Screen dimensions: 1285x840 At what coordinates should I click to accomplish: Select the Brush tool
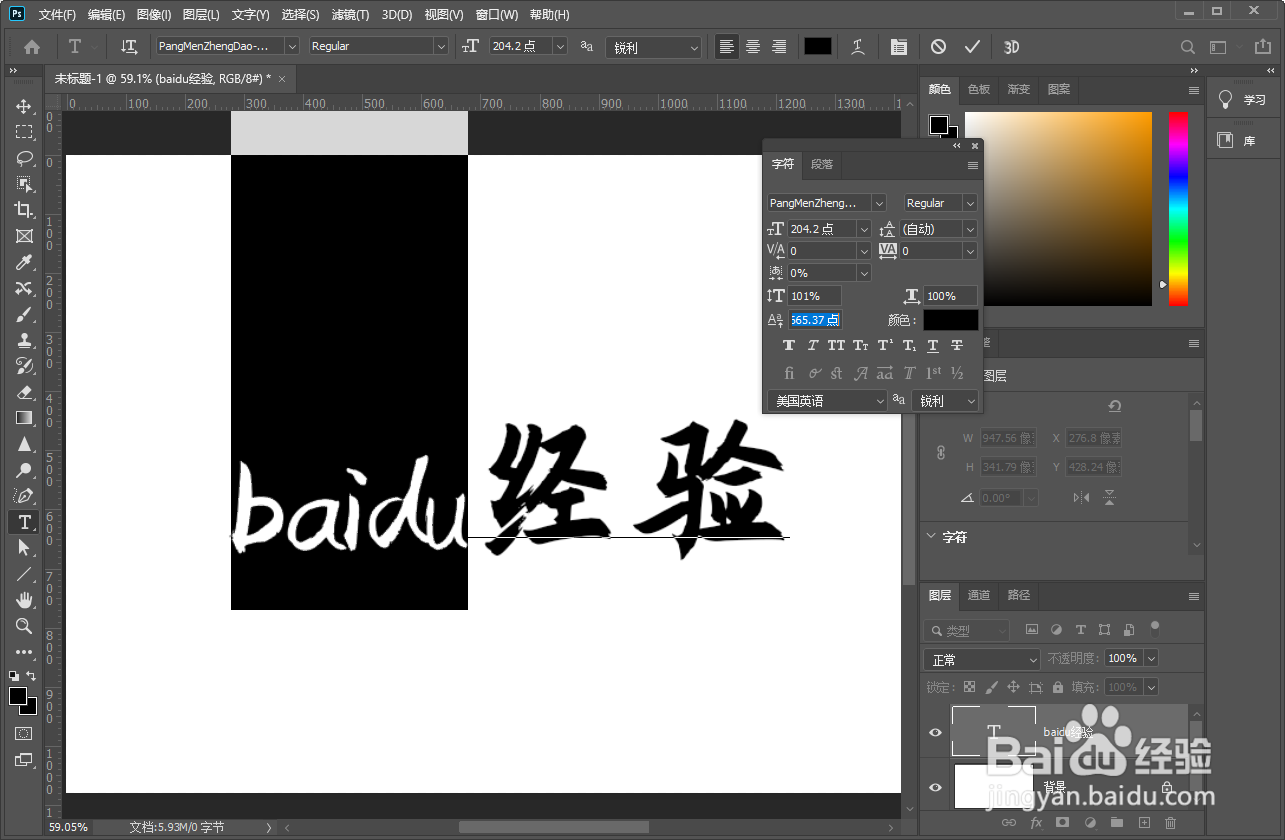tap(24, 314)
